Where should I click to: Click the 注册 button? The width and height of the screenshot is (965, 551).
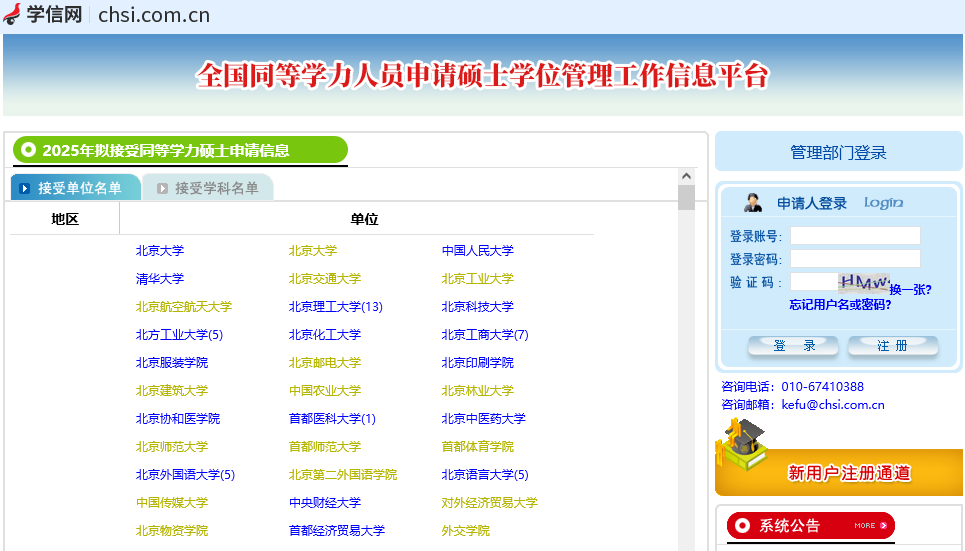tap(893, 345)
